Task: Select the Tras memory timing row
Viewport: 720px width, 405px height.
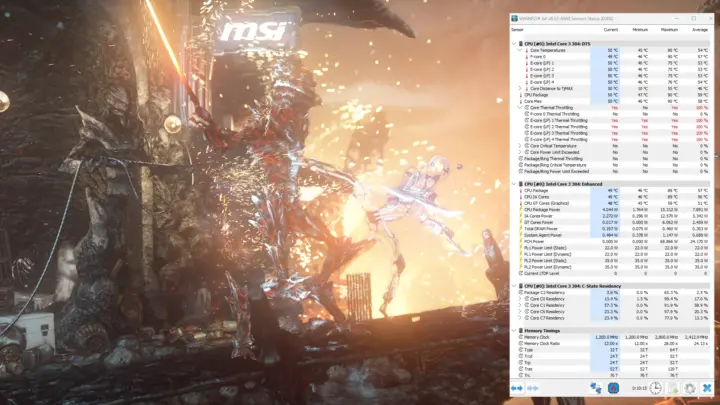Action: [613, 369]
